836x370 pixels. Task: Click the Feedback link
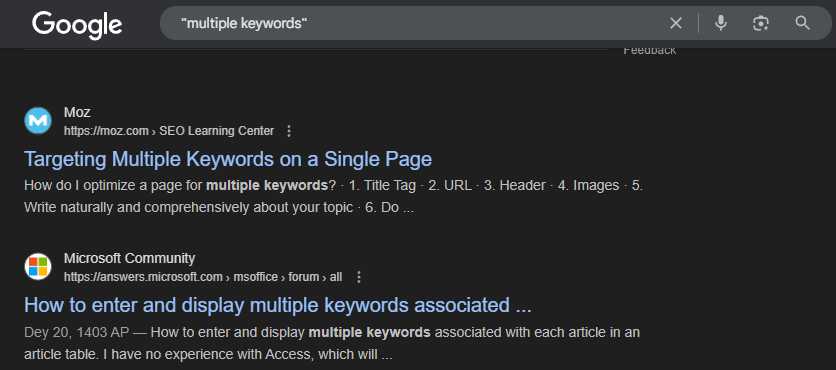coord(649,51)
